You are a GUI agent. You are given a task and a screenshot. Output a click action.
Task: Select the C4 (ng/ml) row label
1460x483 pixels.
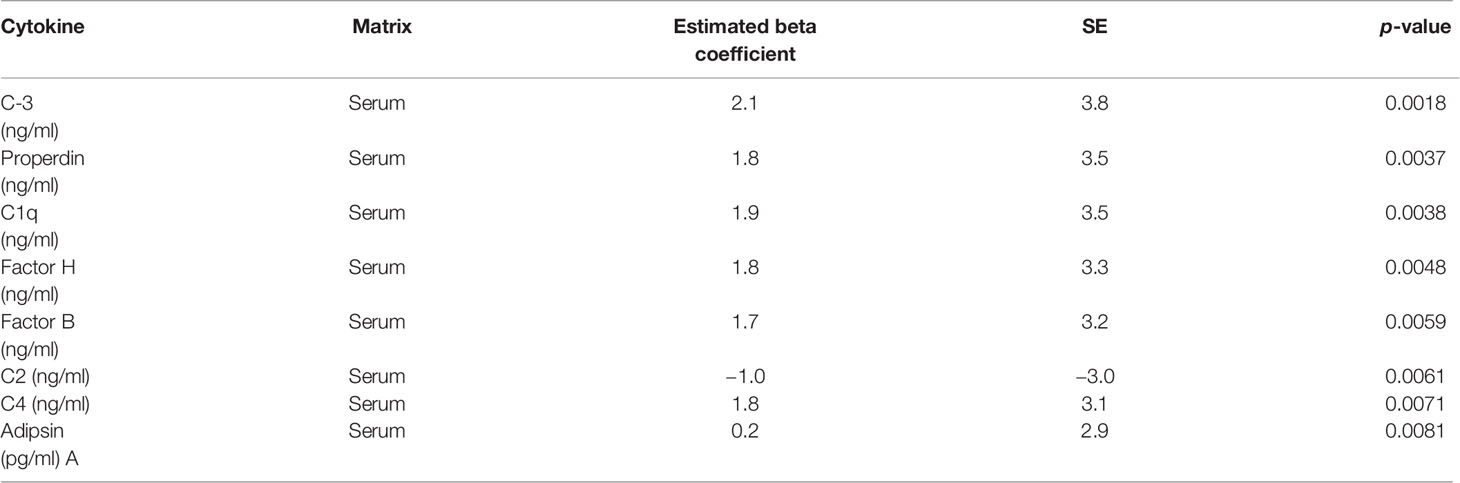click(39, 404)
